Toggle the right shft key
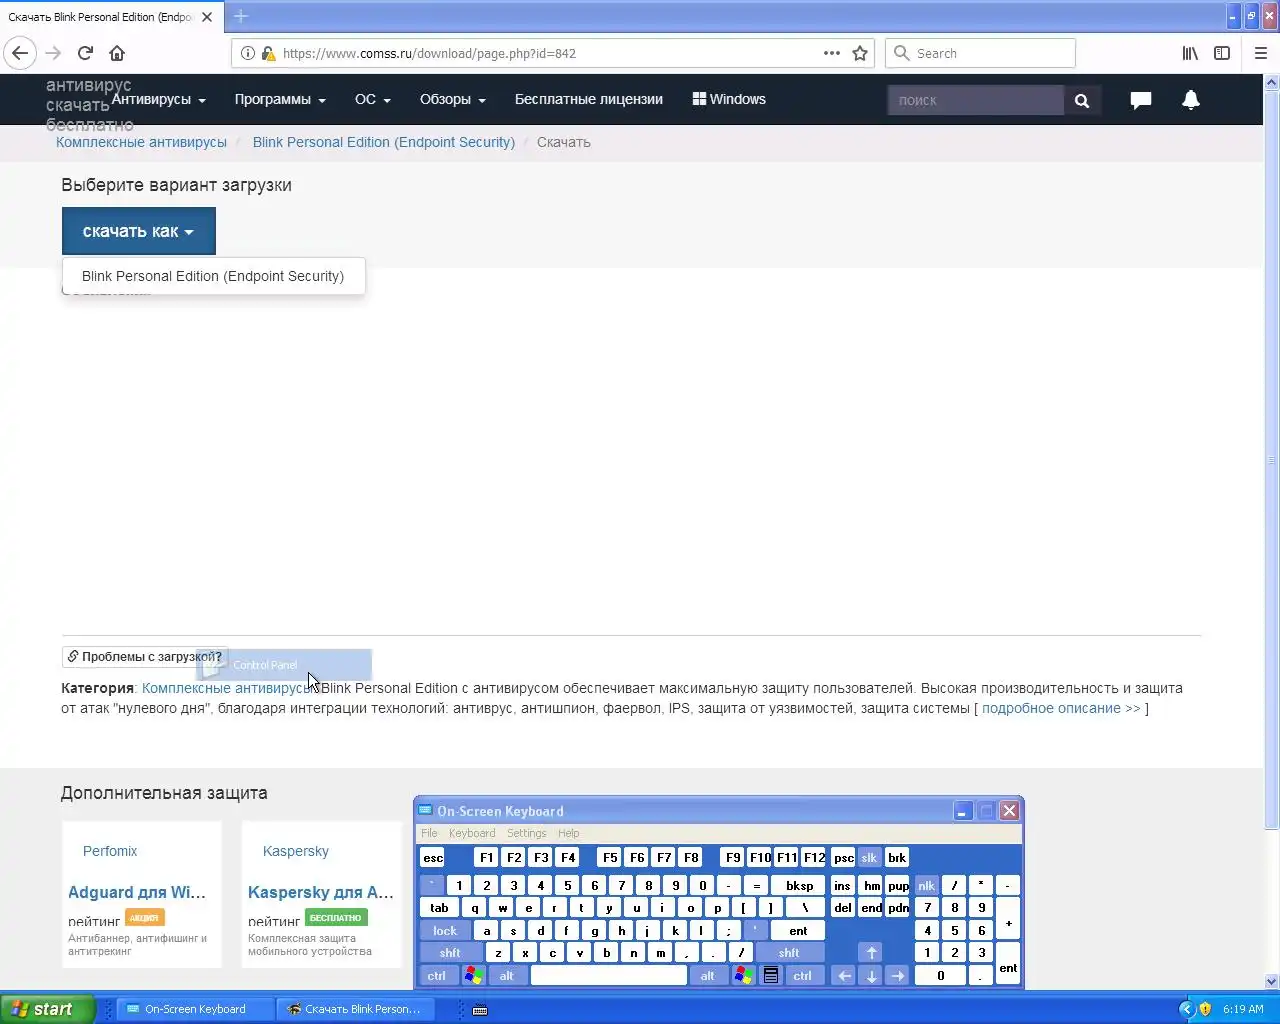Viewport: 1280px width, 1024px height. pyautogui.click(x=789, y=952)
